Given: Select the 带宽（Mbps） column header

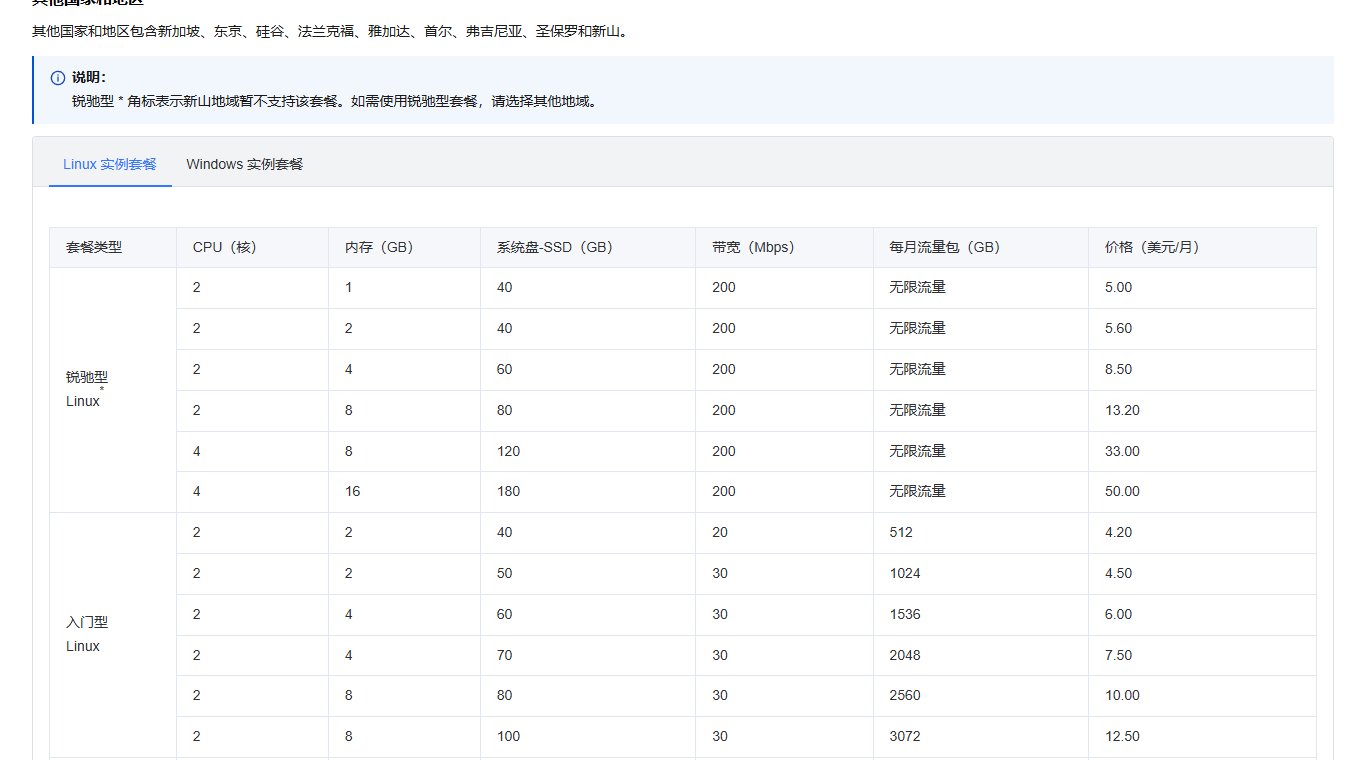Looking at the screenshot, I should [784, 247].
